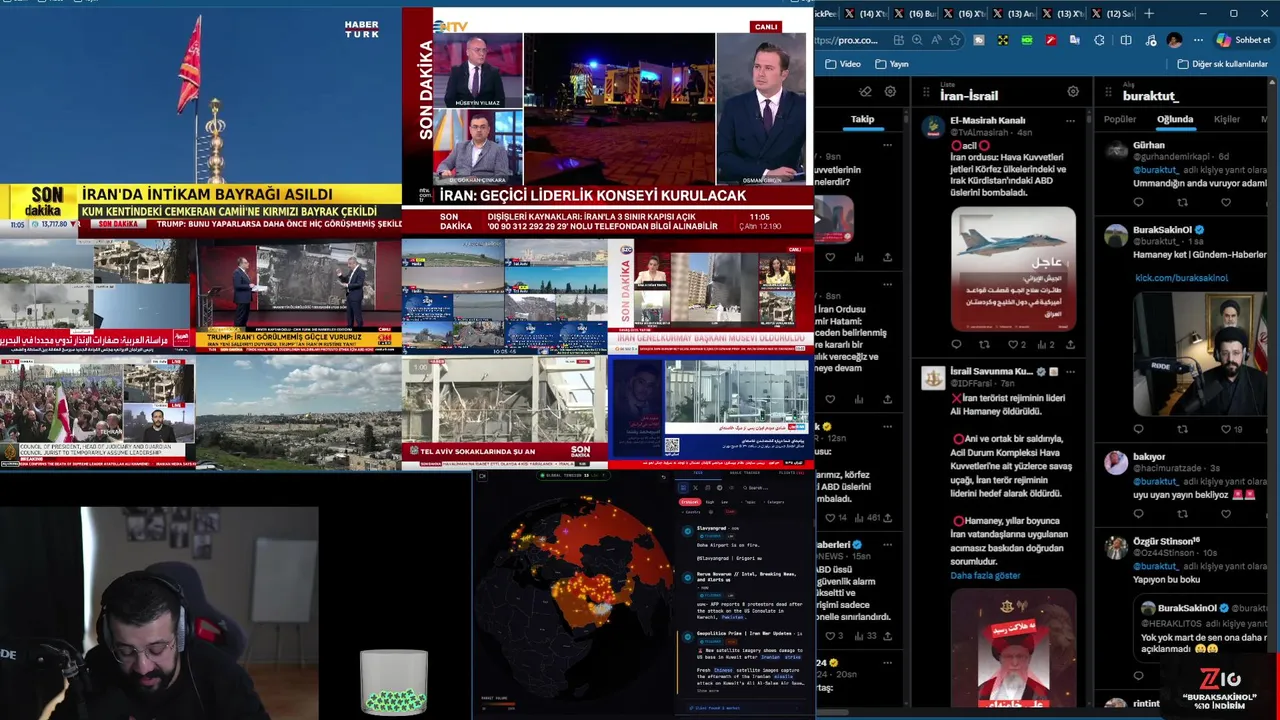This screenshot has width=1280, height=720.
Task: Click the buraktut_ column drag handle
Action: (x=1109, y=92)
